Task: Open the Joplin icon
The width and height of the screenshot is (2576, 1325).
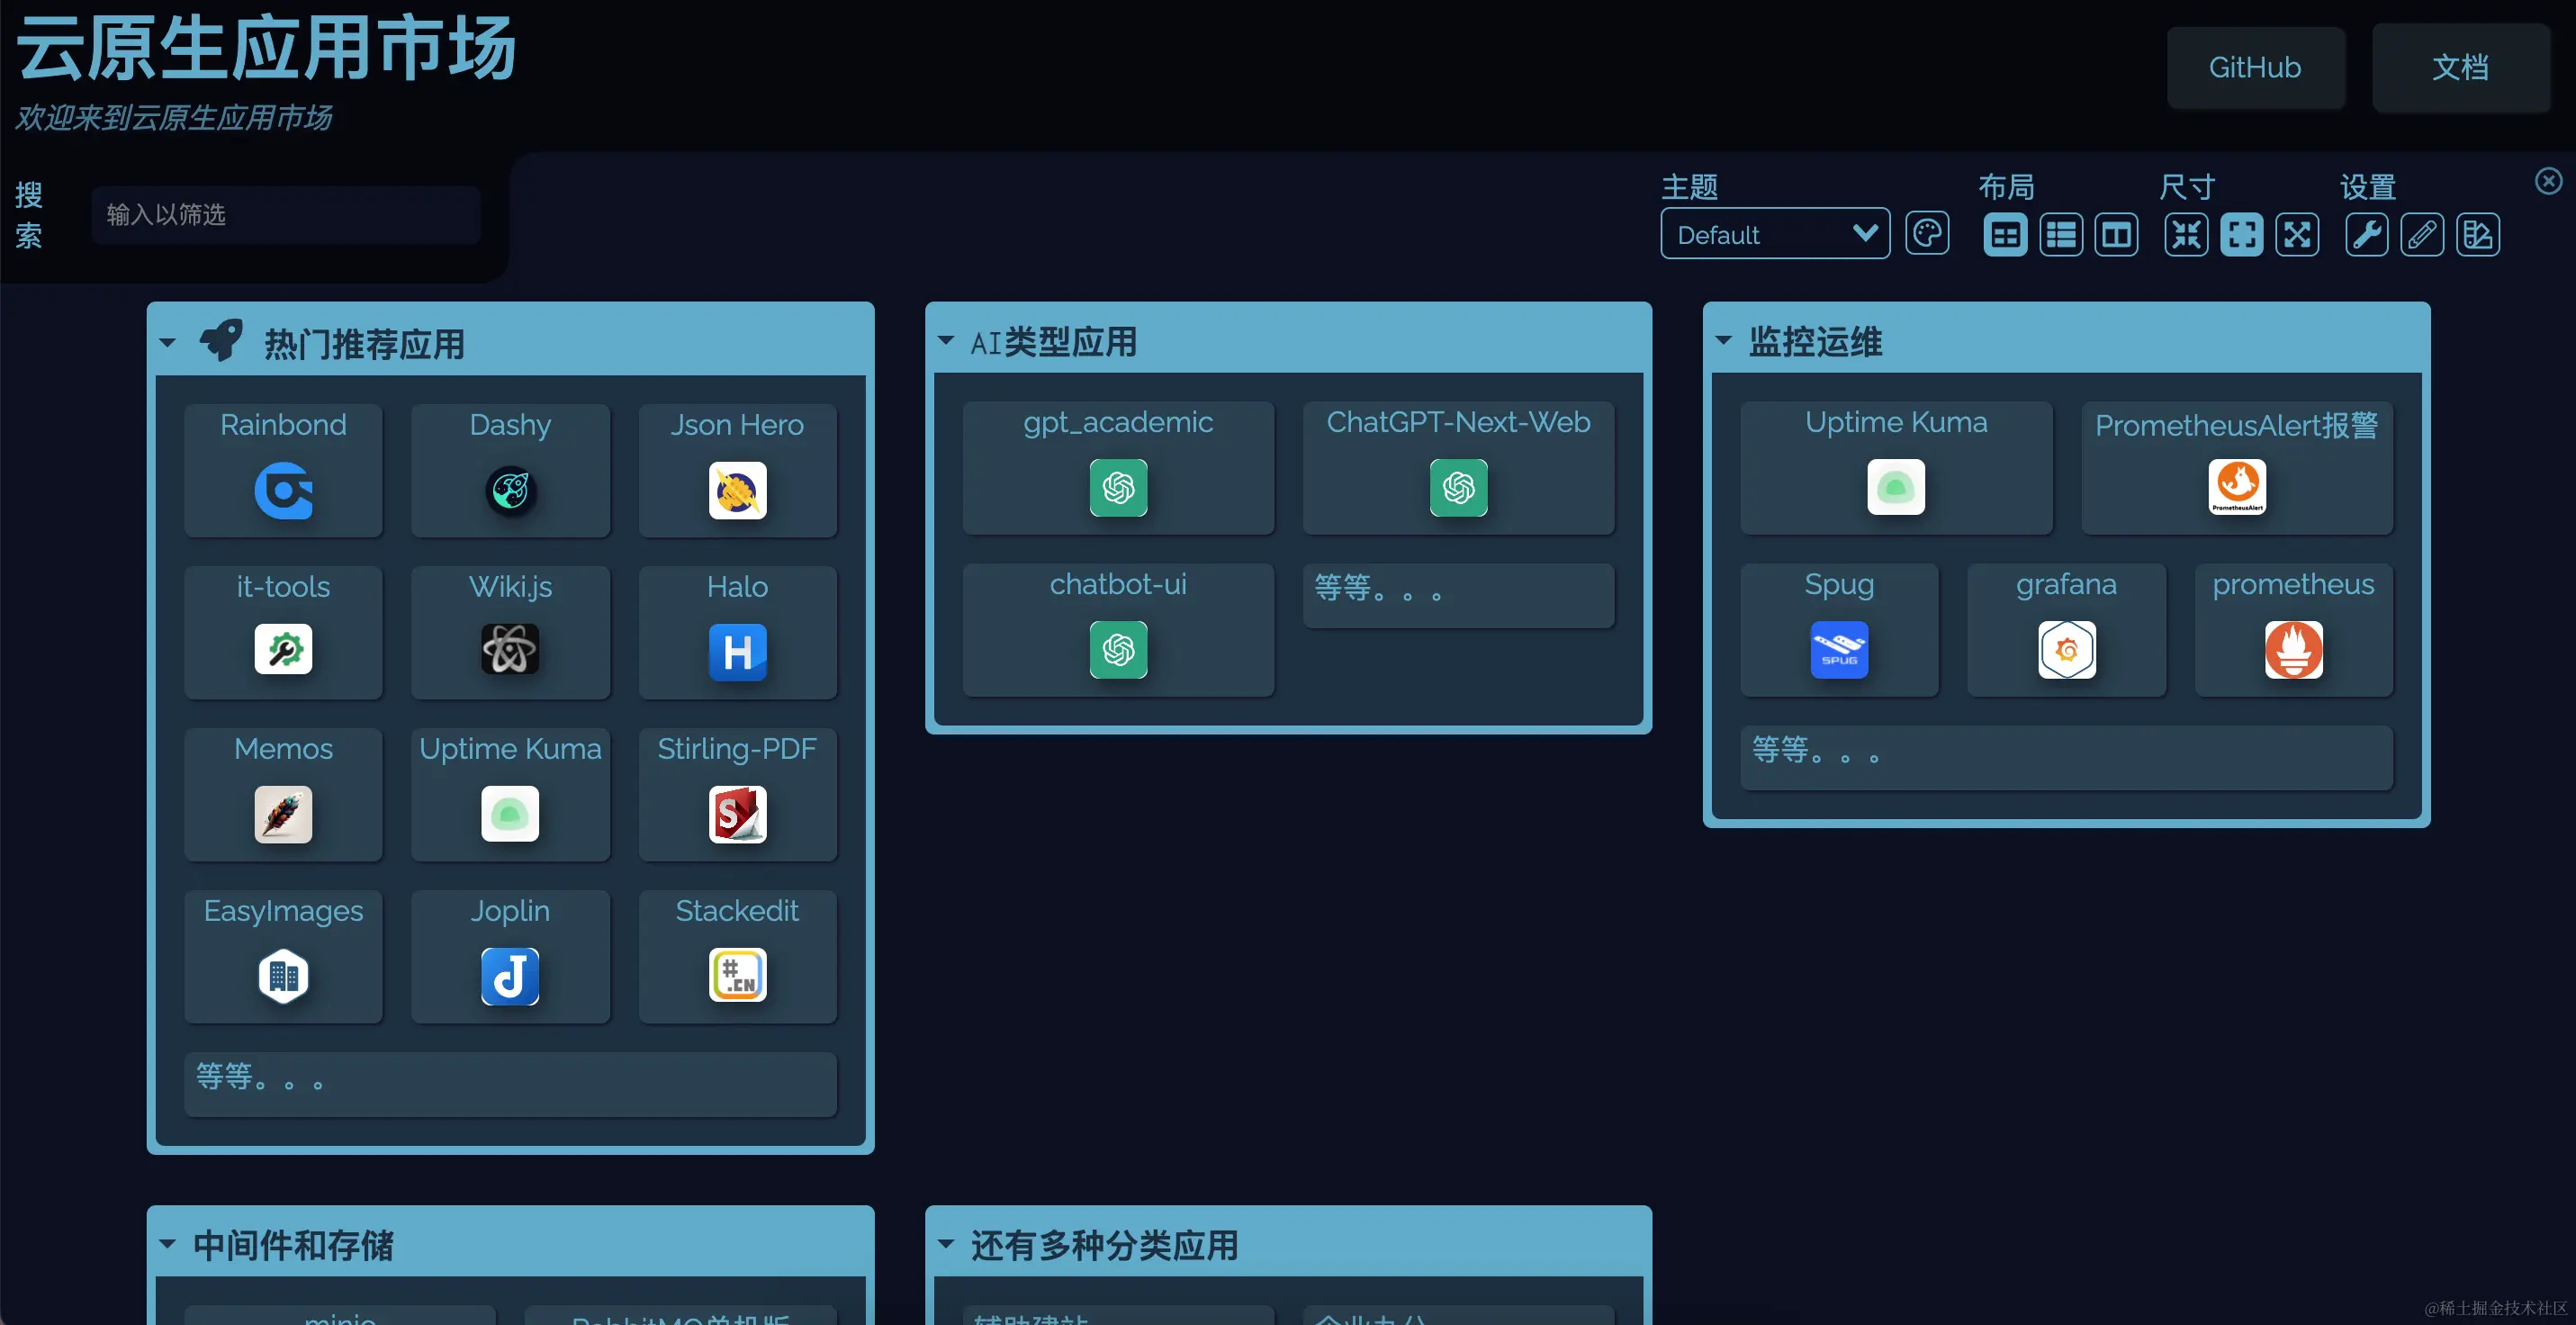Action: pyautogui.click(x=510, y=976)
